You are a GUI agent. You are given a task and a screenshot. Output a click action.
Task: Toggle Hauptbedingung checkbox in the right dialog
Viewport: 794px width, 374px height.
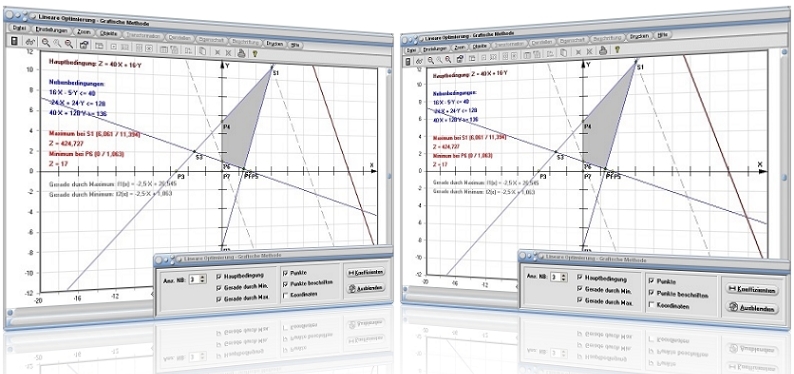pyautogui.click(x=580, y=278)
